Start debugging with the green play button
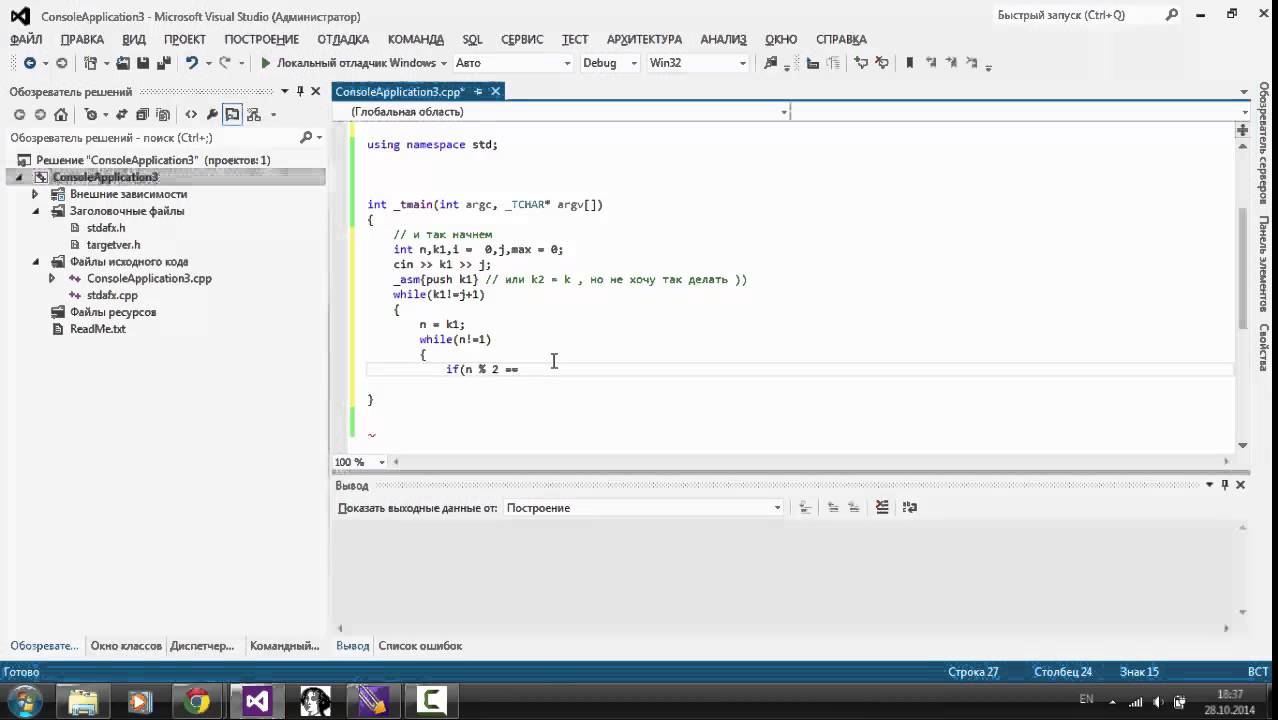Viewport: 1278px width, 720px height. [x=266, y=63]
